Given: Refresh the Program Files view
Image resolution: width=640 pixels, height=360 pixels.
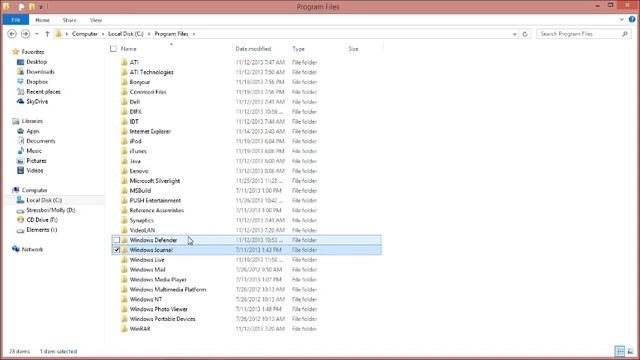Looking at the screenshot, I should click(x=525, y=34).
